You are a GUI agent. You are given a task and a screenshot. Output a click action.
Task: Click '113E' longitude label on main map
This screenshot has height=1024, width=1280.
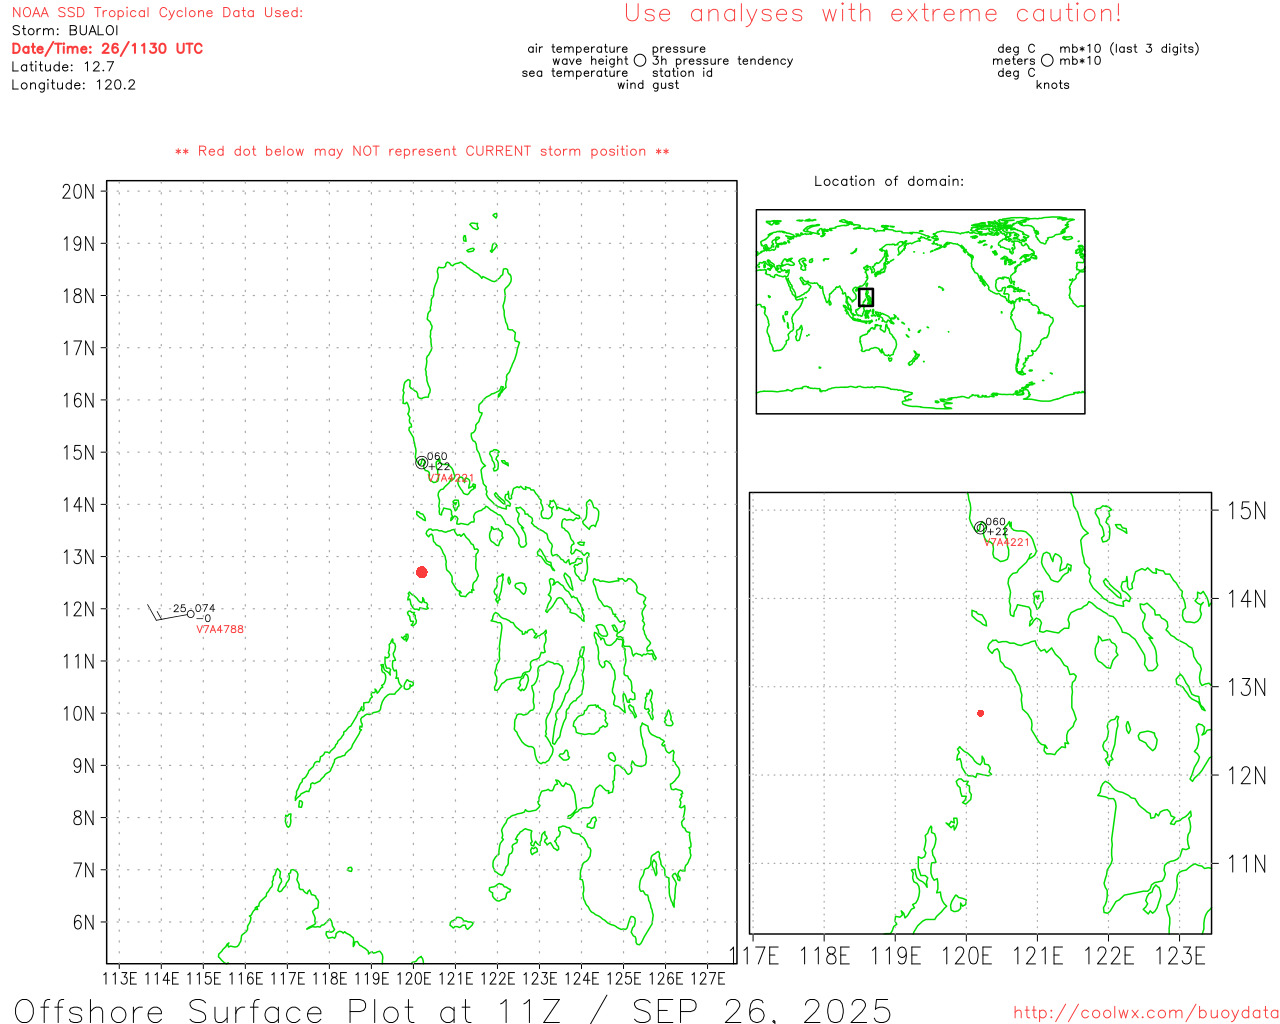pyautogui.click(x=120, y=978)
